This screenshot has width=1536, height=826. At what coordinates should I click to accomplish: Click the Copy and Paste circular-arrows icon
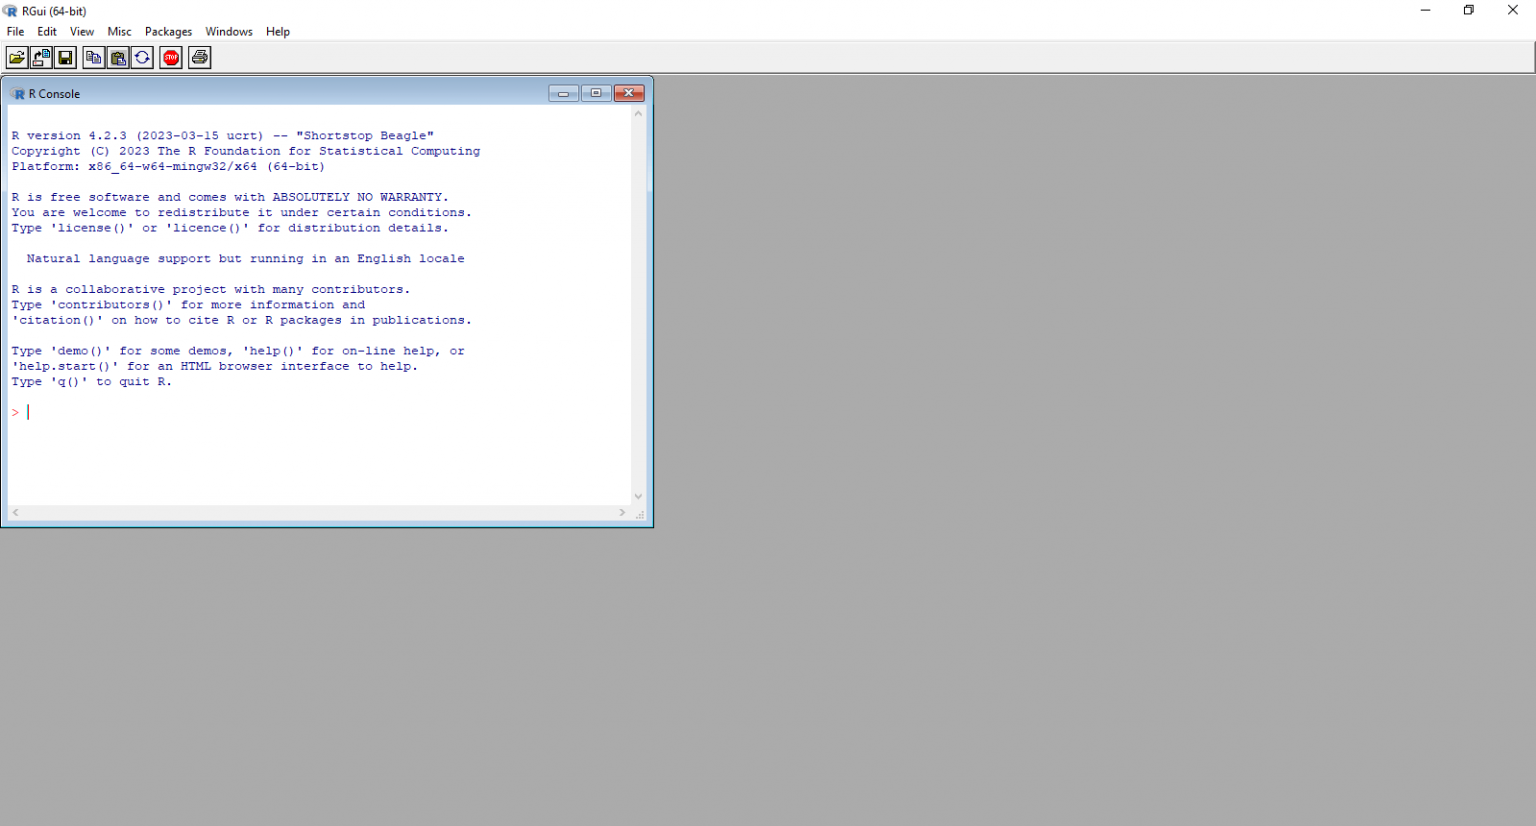click(143, 57)
